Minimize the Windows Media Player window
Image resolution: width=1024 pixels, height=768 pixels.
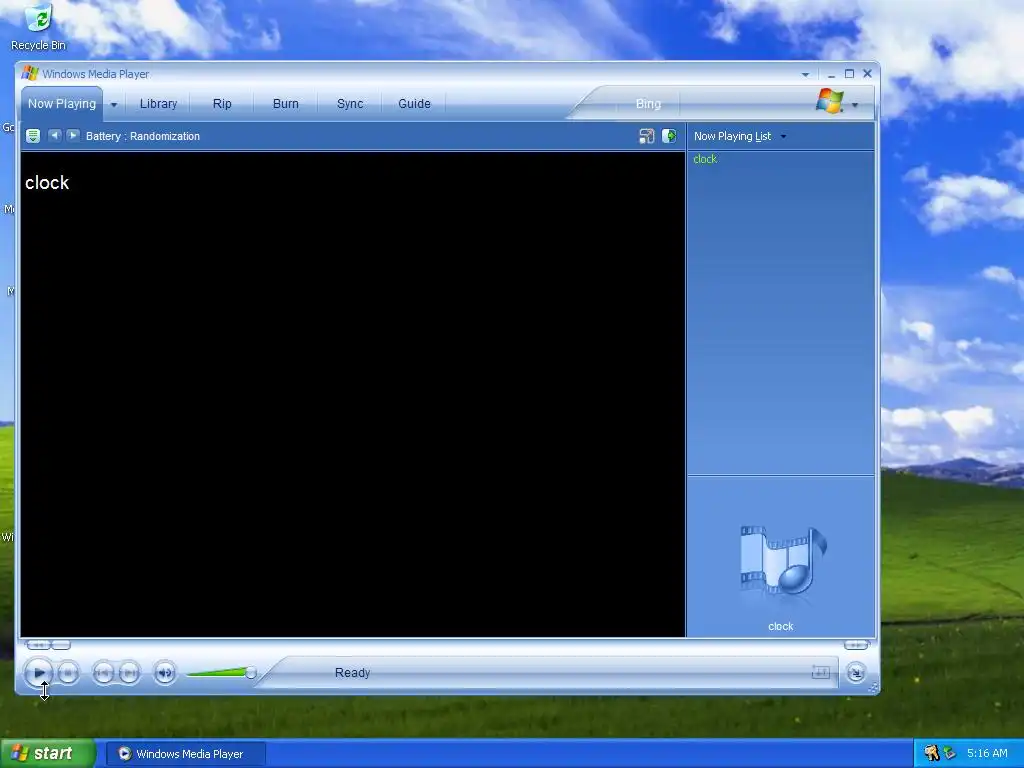click(831, 74)
